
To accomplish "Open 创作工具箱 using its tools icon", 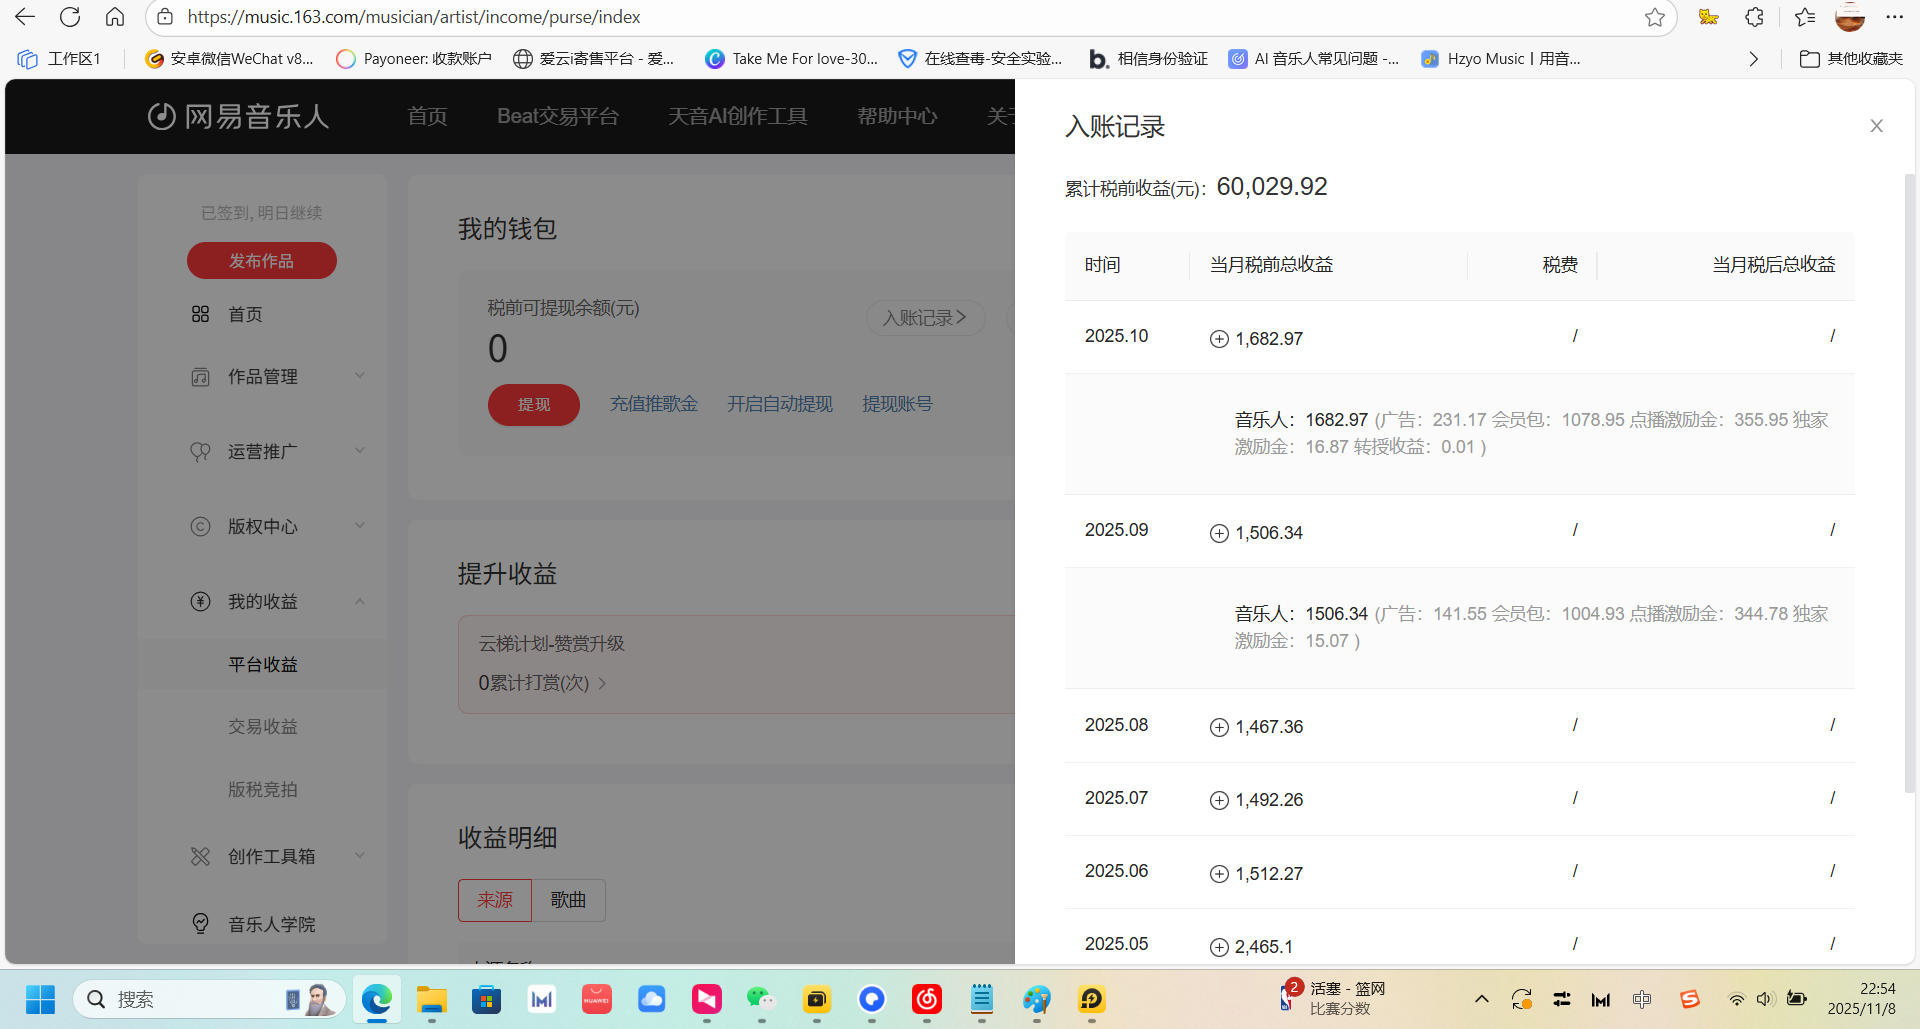I will (200, 856).
